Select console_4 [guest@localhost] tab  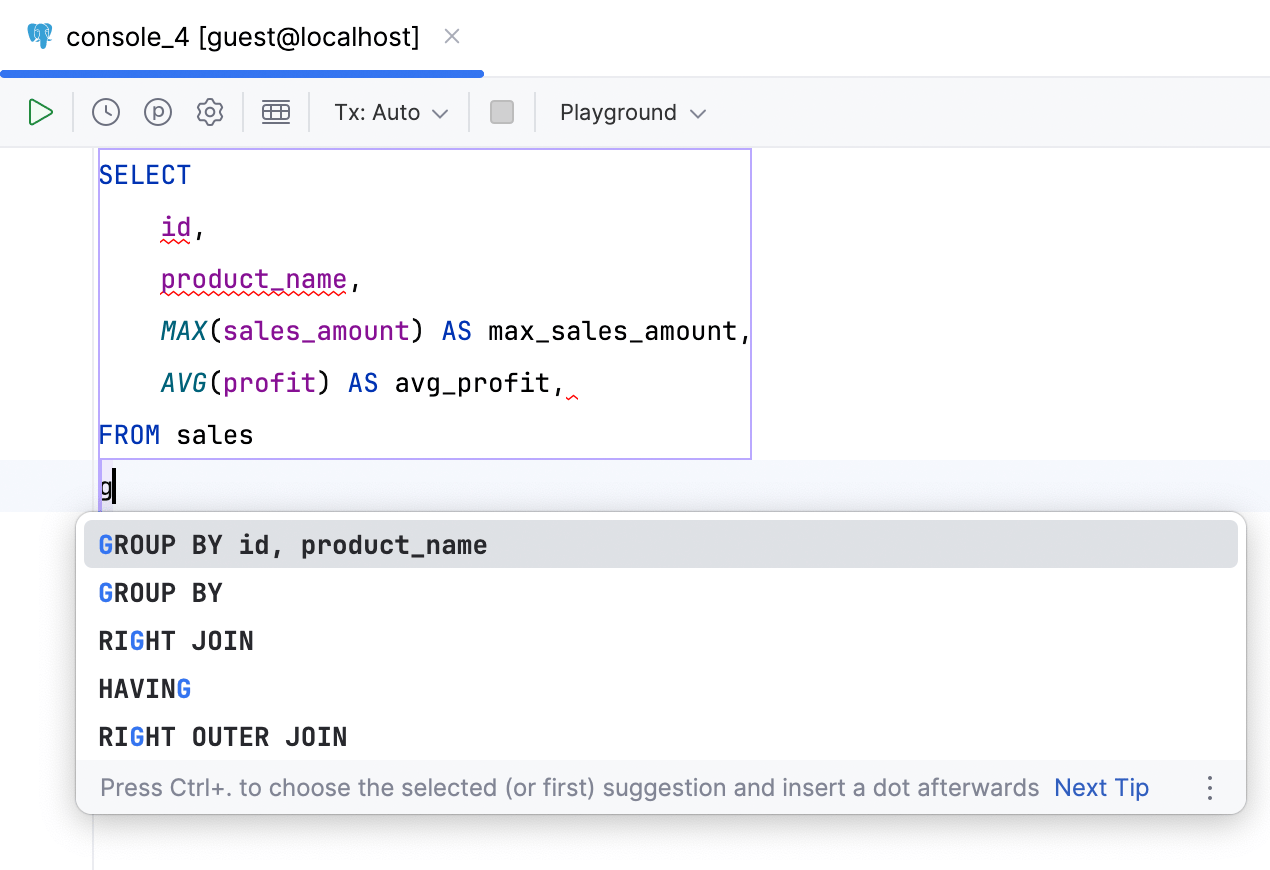tap(242, 37)
